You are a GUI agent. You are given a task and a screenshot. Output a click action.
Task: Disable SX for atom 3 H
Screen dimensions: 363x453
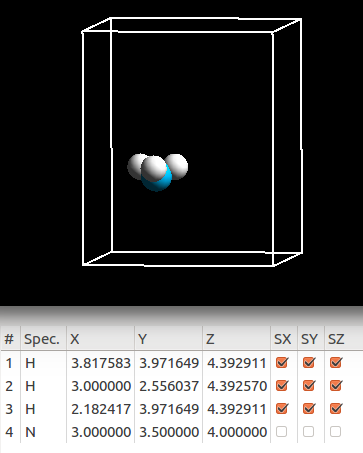pyautogui.click(x=282, y=409)
